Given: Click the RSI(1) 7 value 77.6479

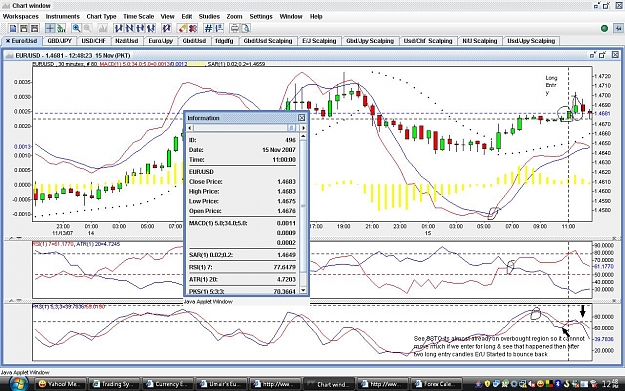Looking at the screenshot, I should pyautogui.click(x=285, y=267).
